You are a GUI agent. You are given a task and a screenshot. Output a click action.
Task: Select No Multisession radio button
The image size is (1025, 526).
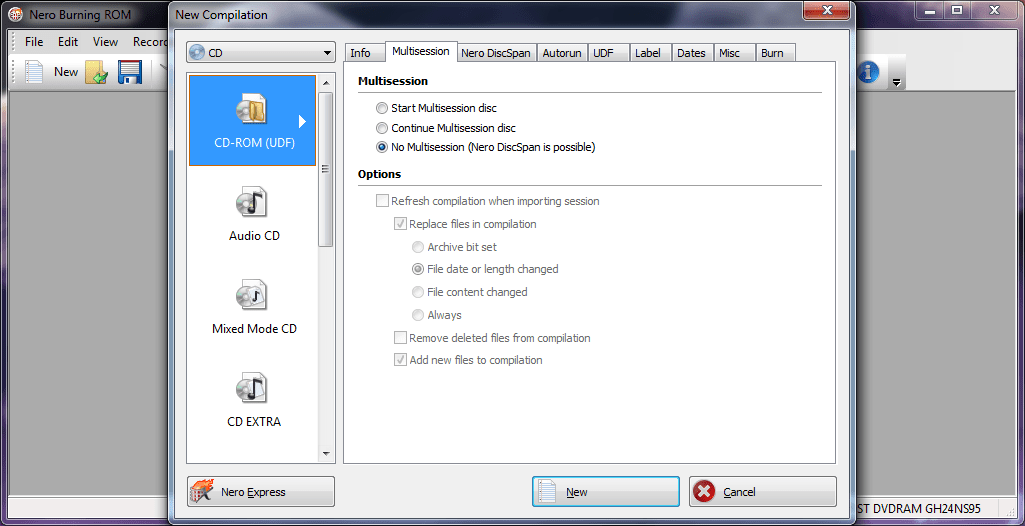click(x=382, y=147)
